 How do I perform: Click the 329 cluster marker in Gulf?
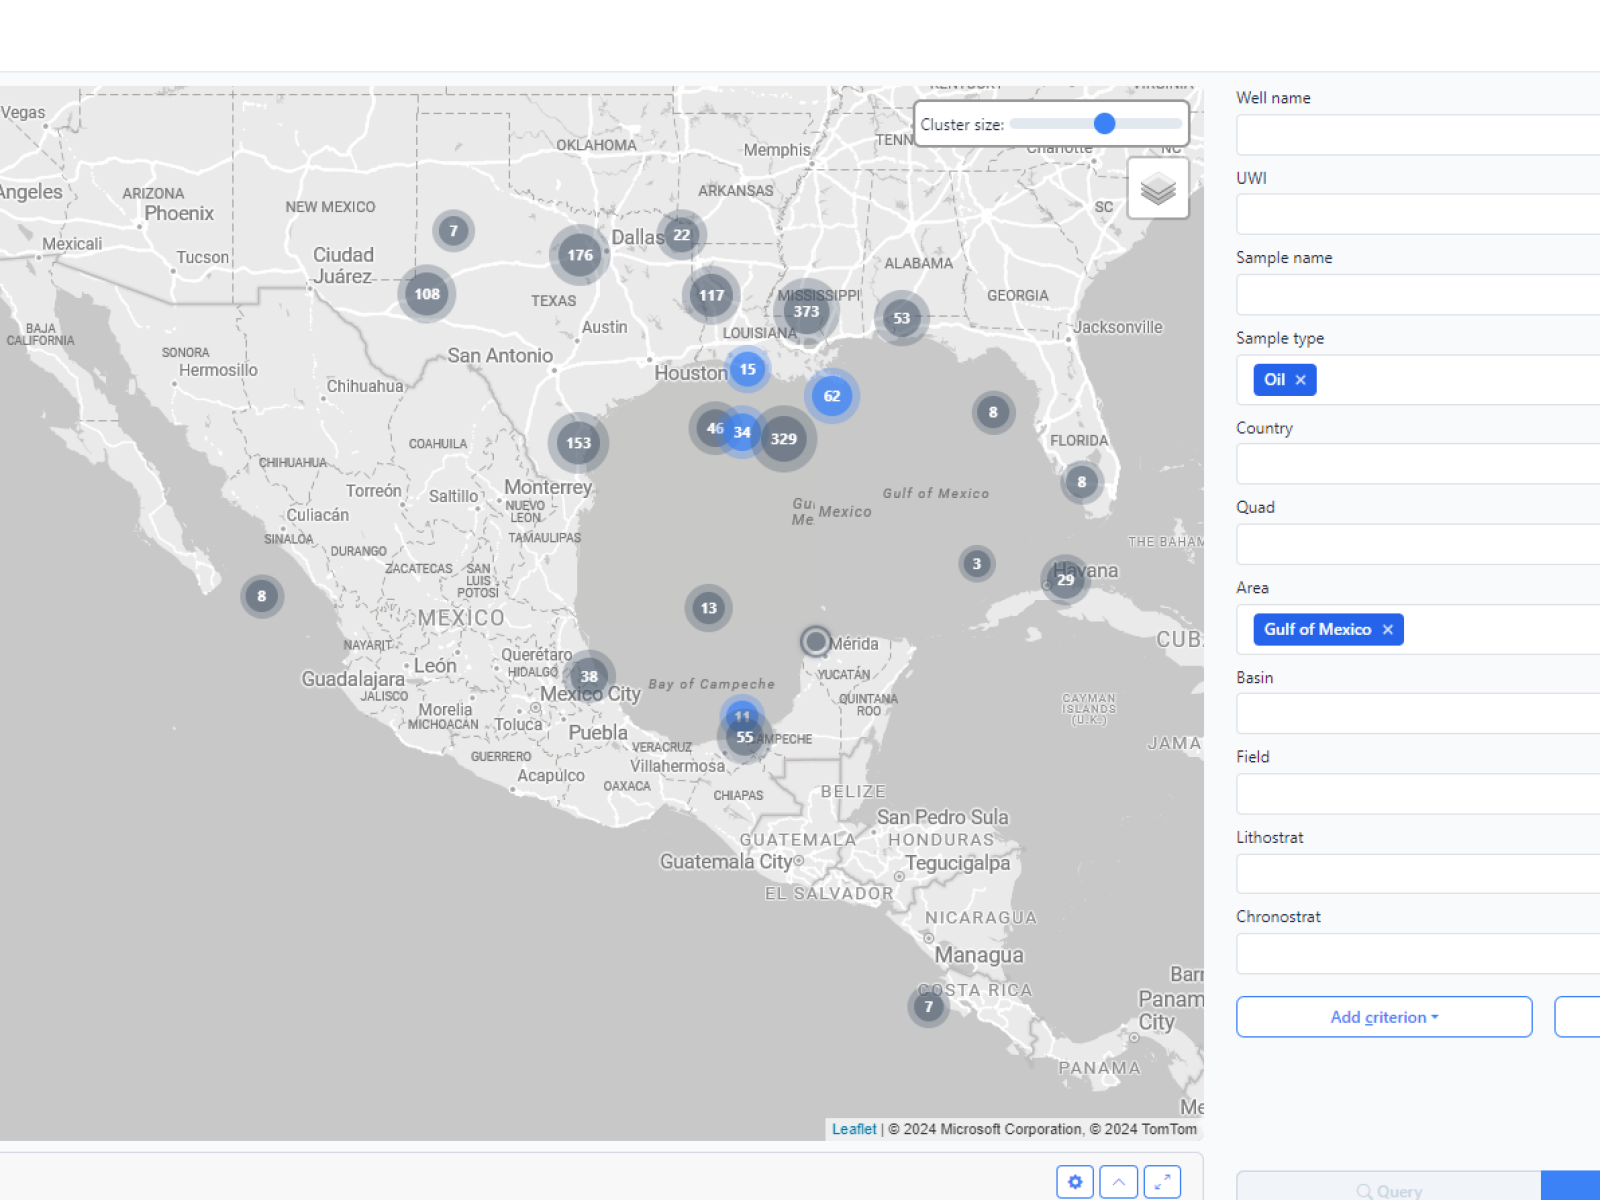coord(784,439)
